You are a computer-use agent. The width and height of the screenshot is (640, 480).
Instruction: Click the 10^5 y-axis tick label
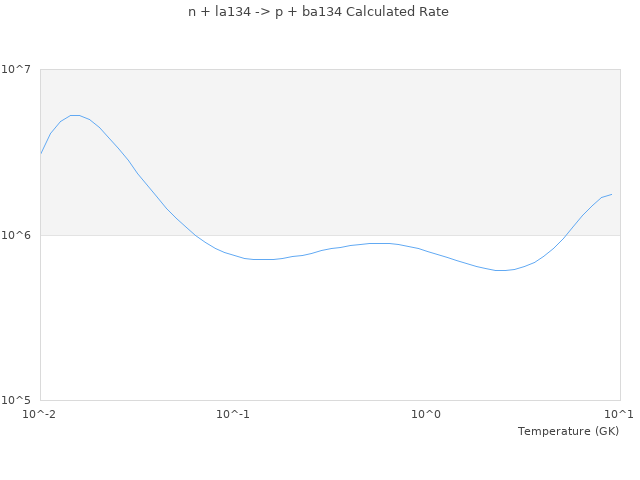17,401
